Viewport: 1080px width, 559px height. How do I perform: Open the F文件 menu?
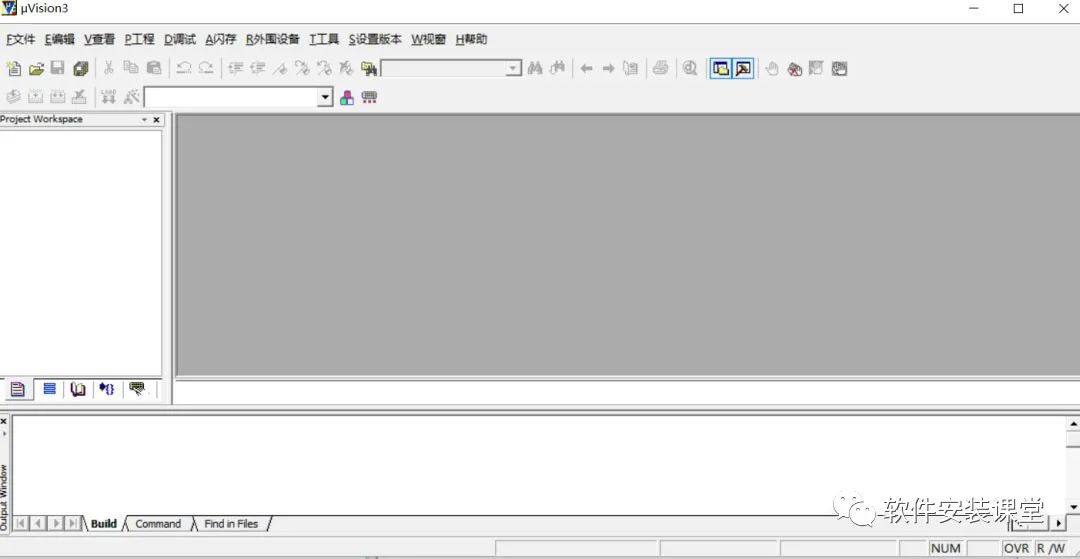click(21, 39)
